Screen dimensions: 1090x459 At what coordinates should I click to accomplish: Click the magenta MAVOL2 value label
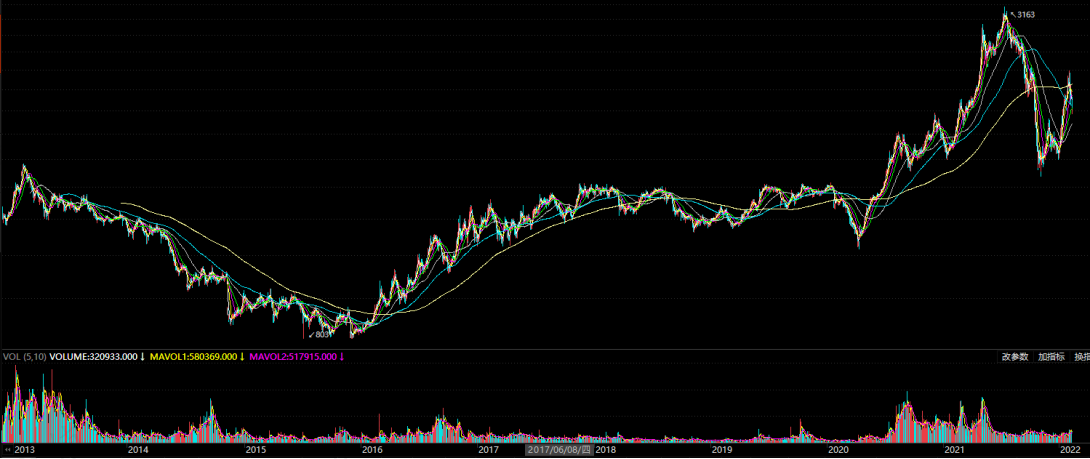[x=293, y=357]
